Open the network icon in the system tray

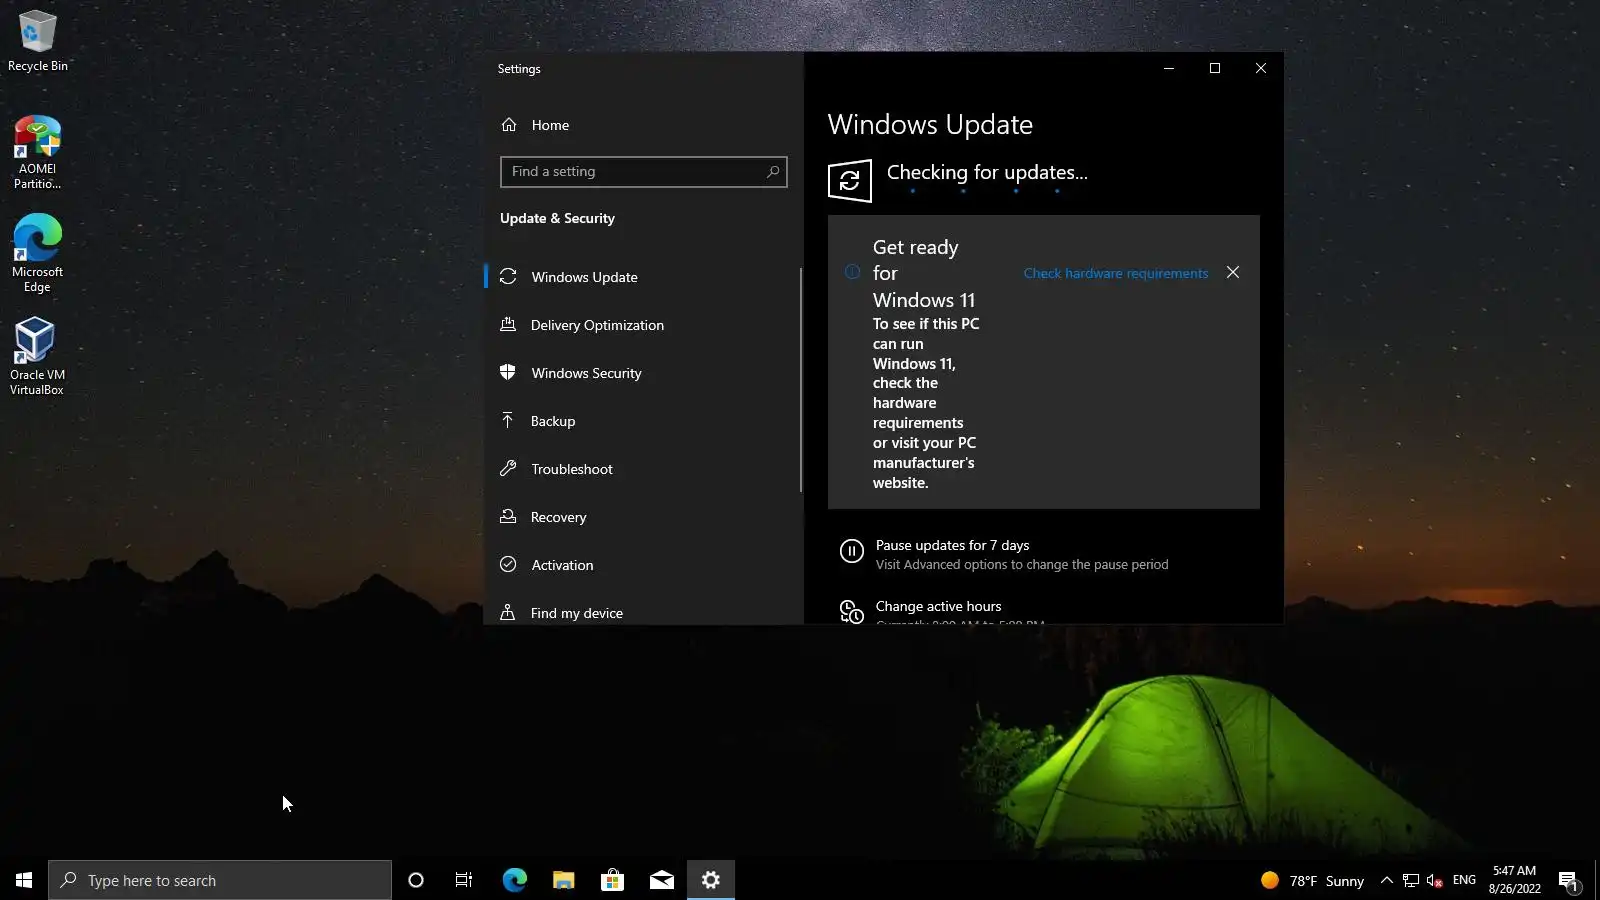[x=1411, y=880]
